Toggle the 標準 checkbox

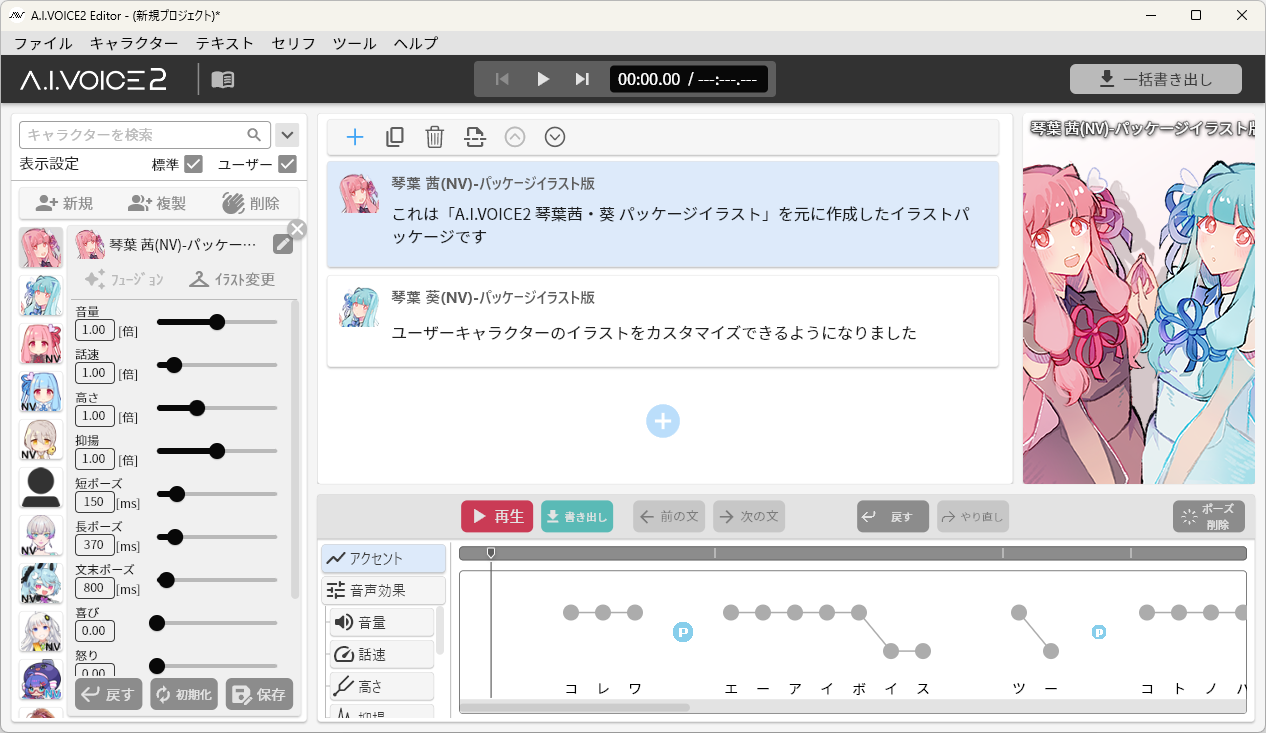(x=194, y=164)
